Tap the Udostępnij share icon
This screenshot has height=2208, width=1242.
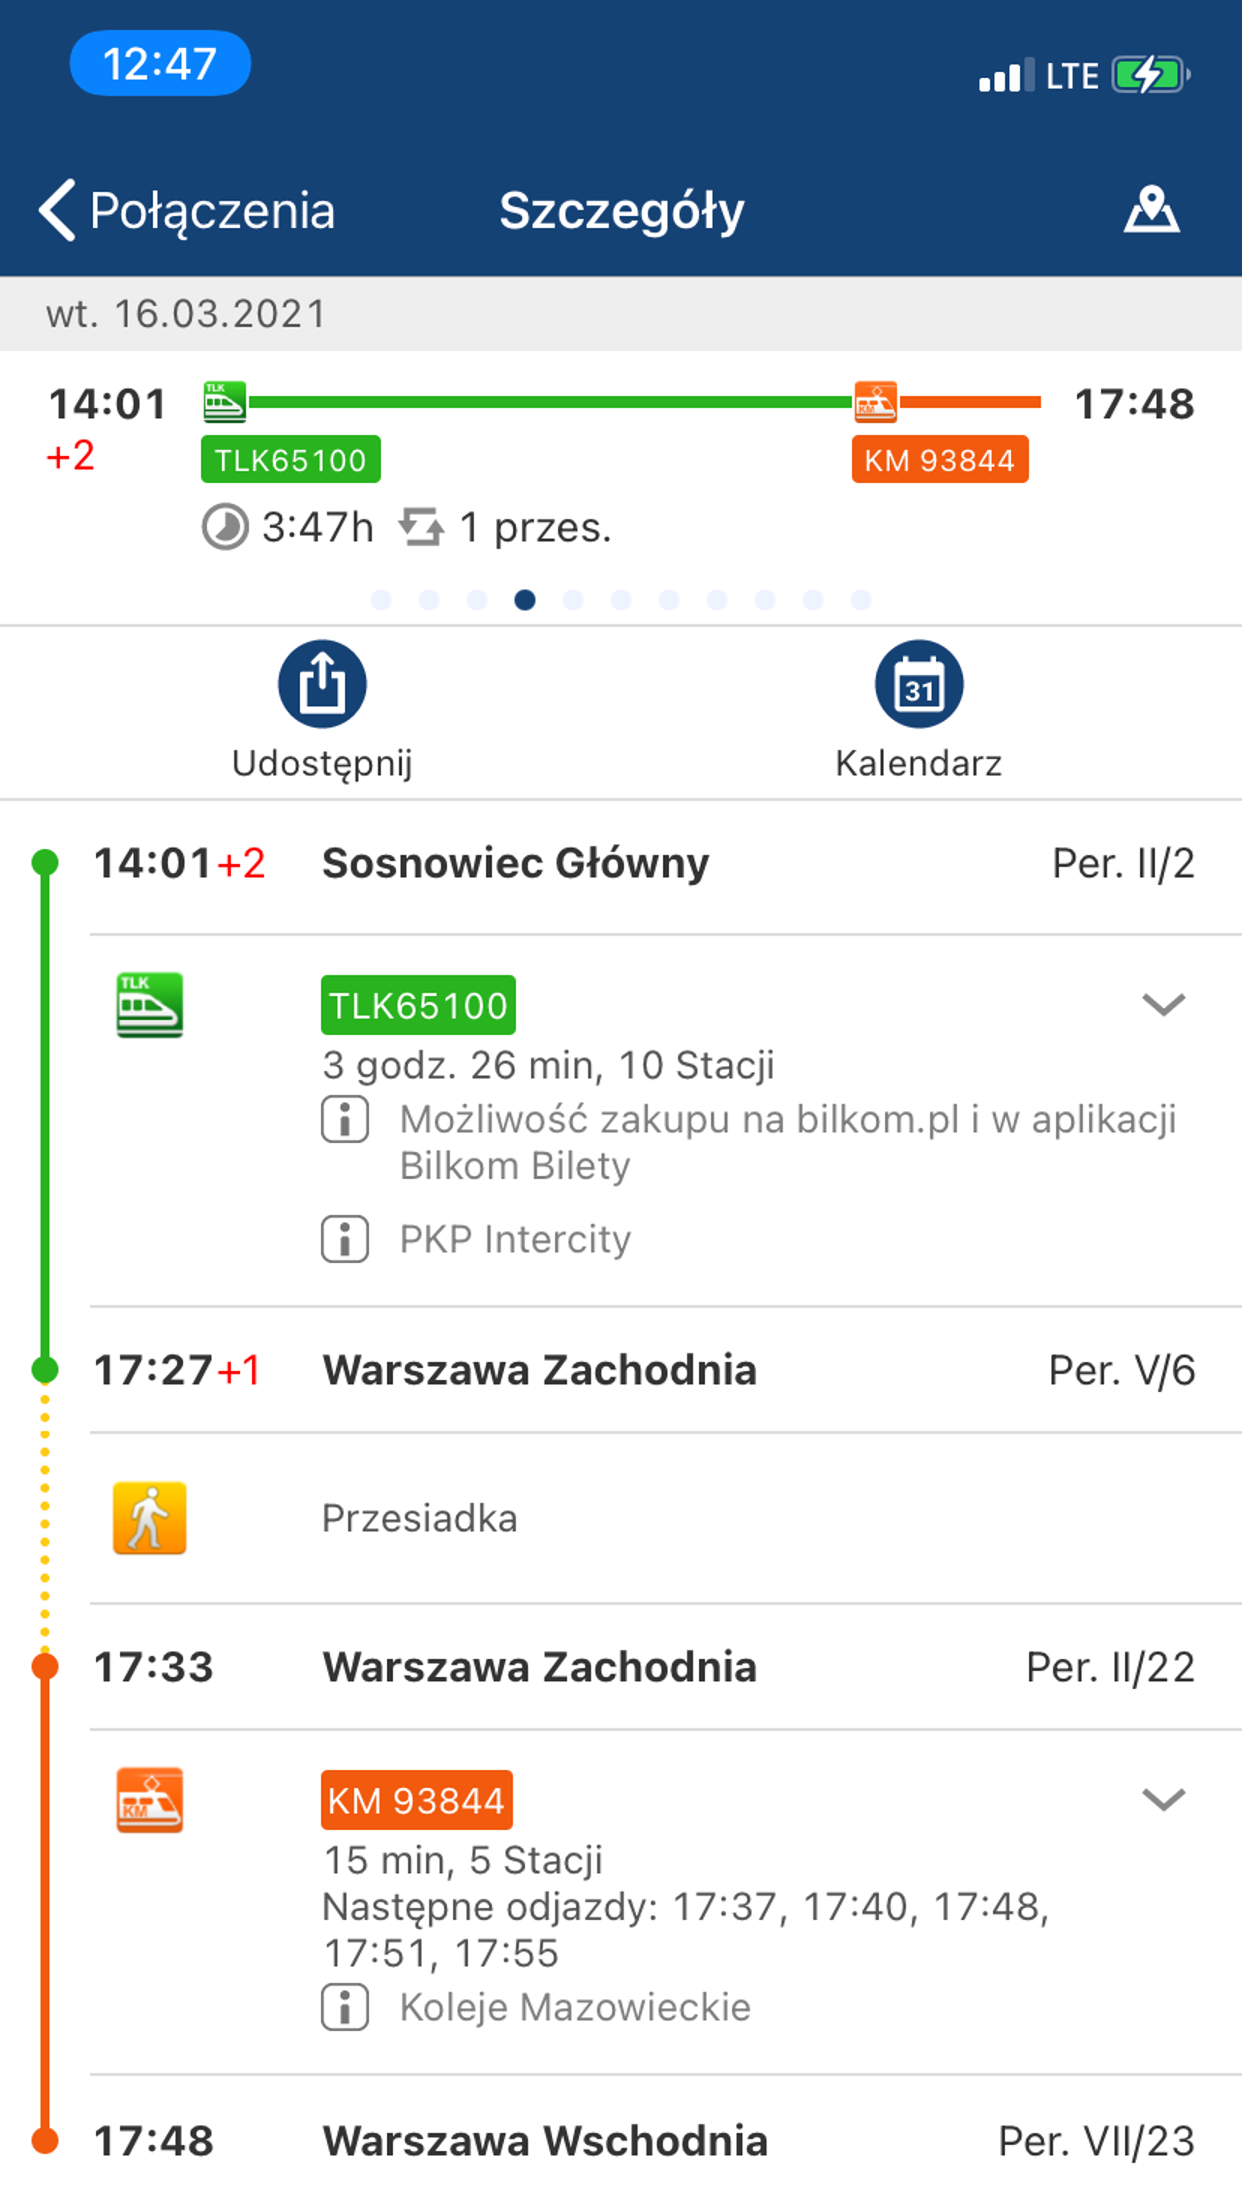322,685
